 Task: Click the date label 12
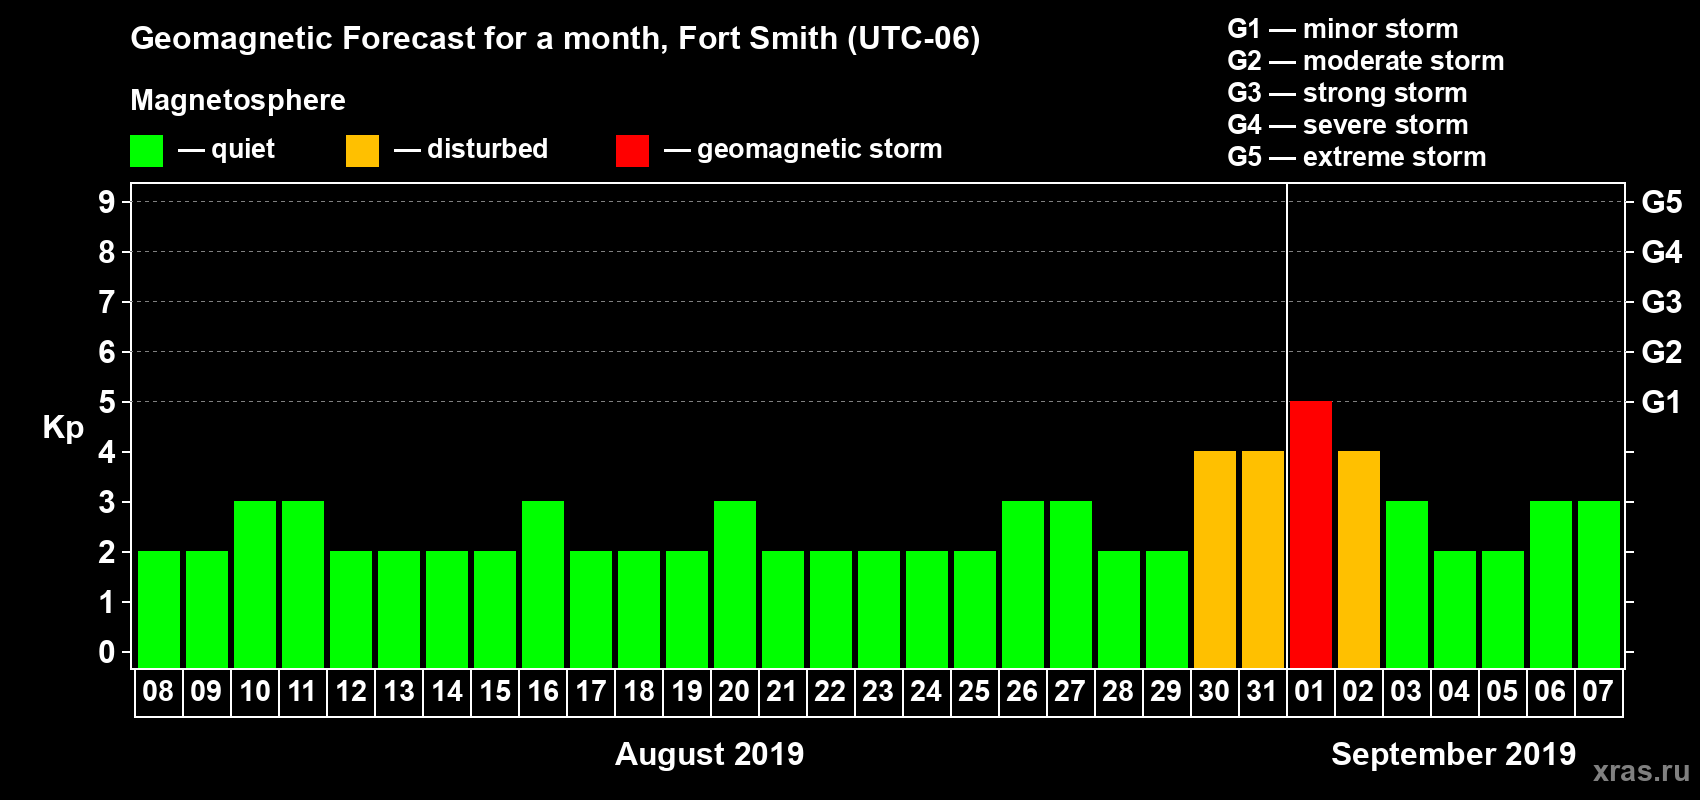tap(351, 691)
